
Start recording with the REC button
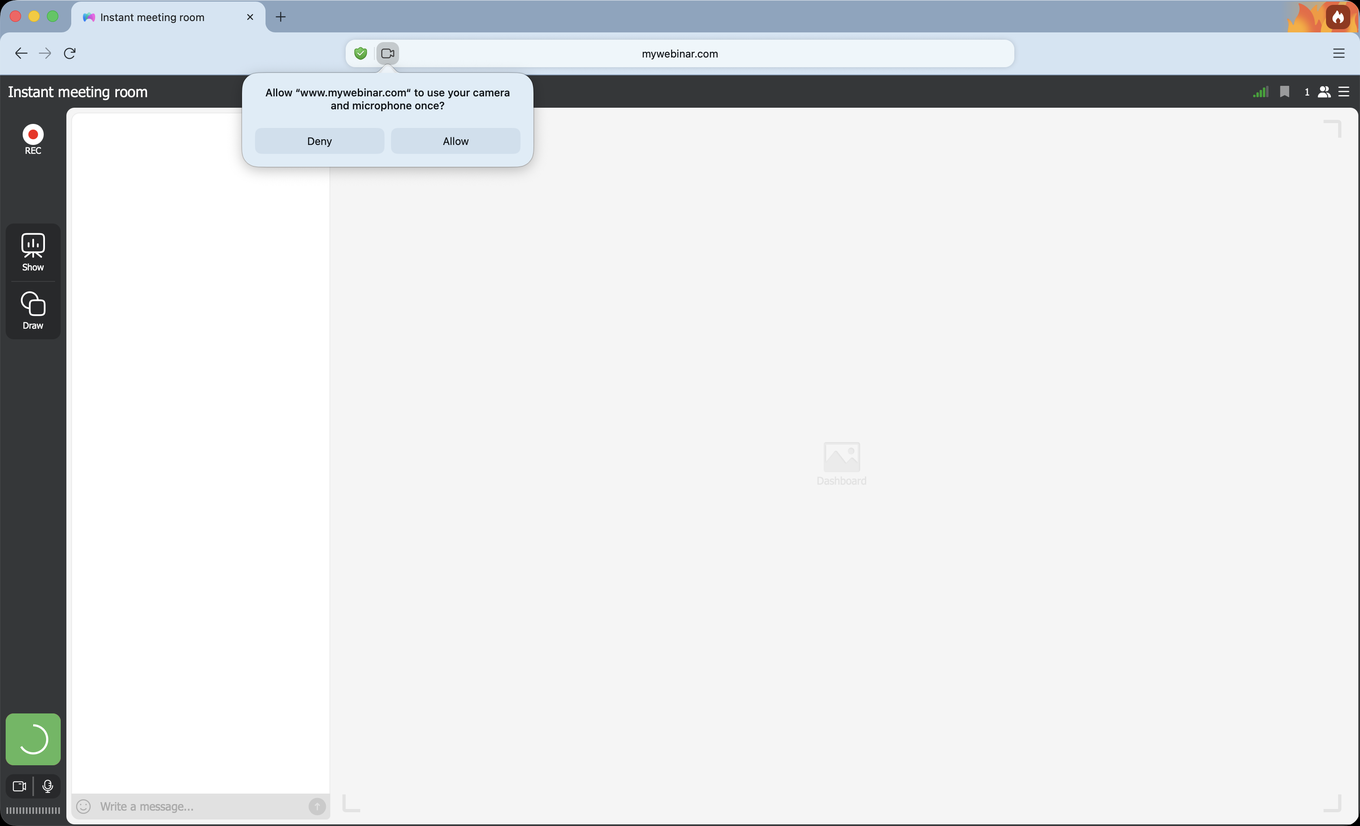pos(33,139)
